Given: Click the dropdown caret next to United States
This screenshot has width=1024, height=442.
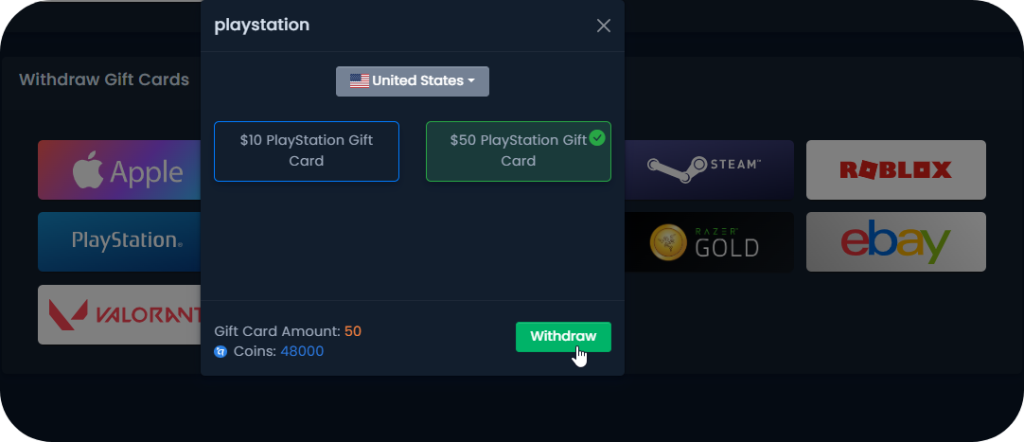Looking at the screenshot, I should [471, 81].
